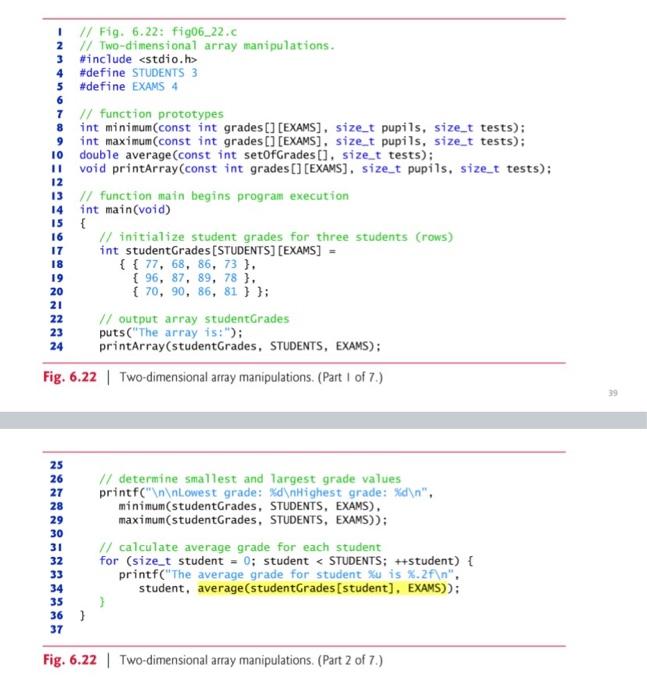647x700 pixels.
Task: Click line number 17
Action: (57, 250)
